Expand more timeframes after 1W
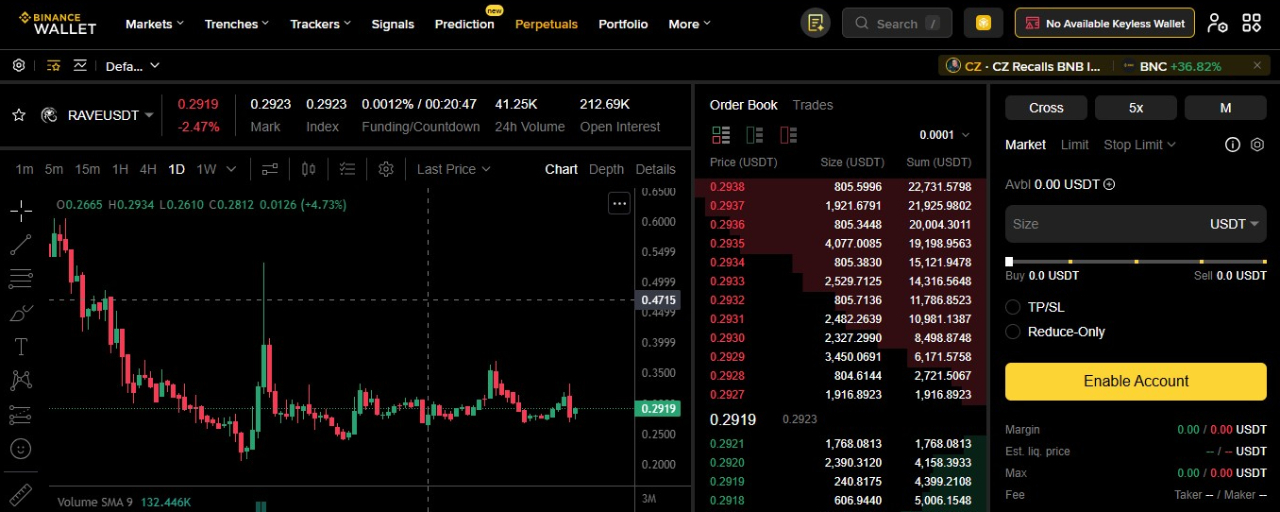 (232, 169)
